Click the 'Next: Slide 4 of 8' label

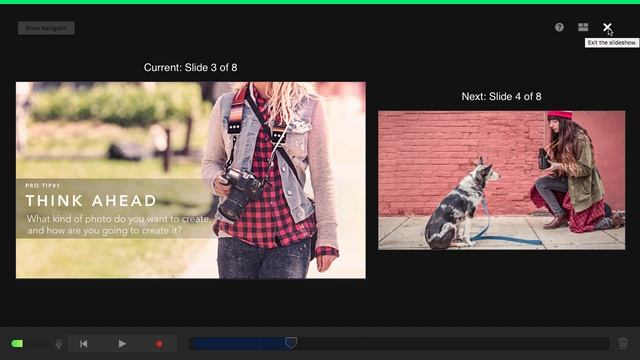(501, 96)
